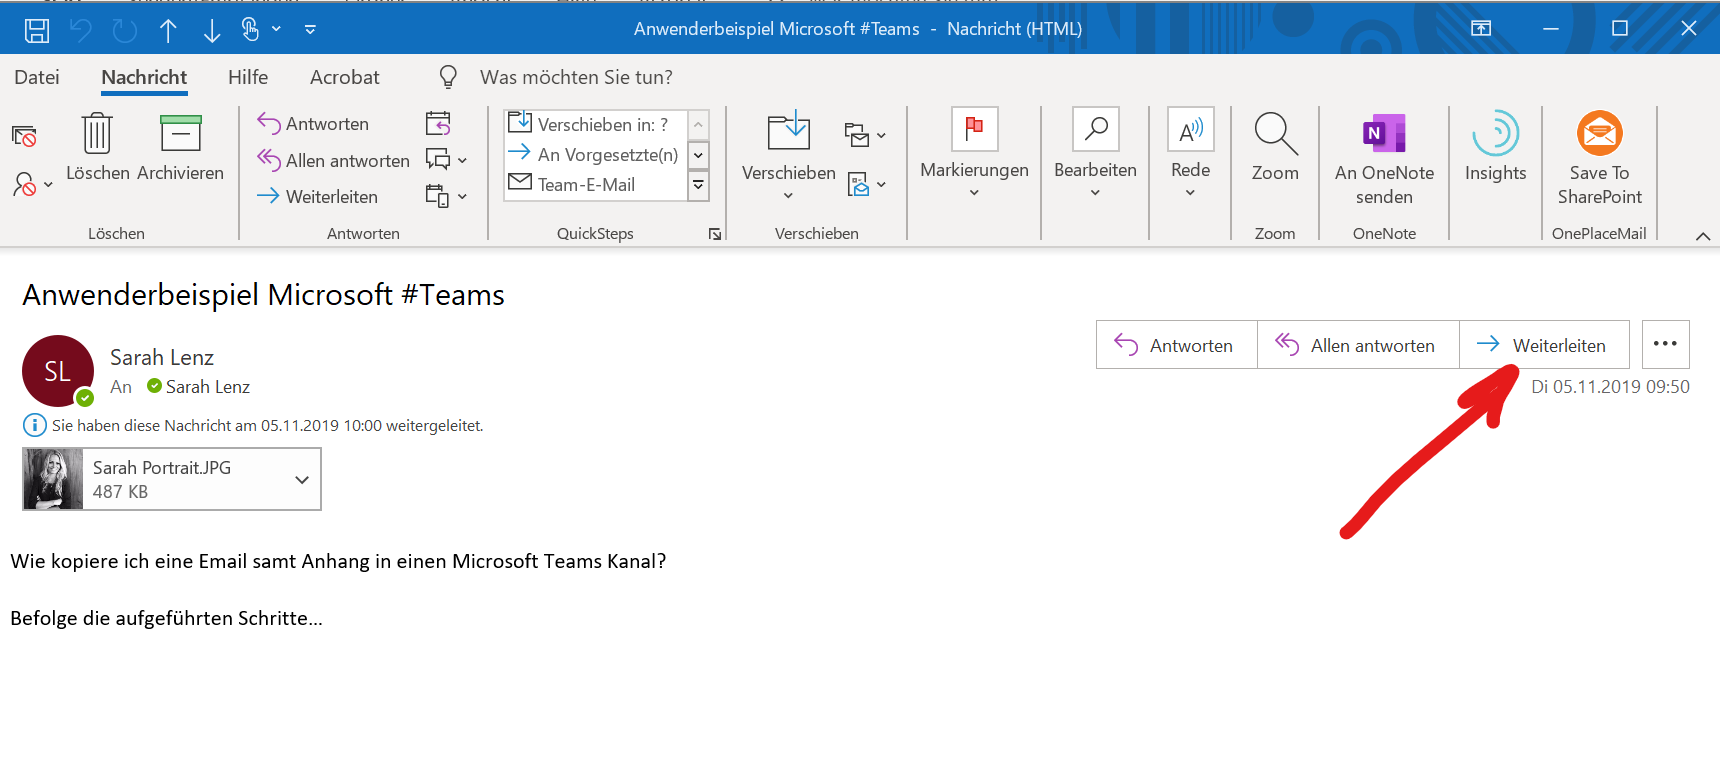
Task: Open the Markierungen flag menu
Action: tap(974, 154)
